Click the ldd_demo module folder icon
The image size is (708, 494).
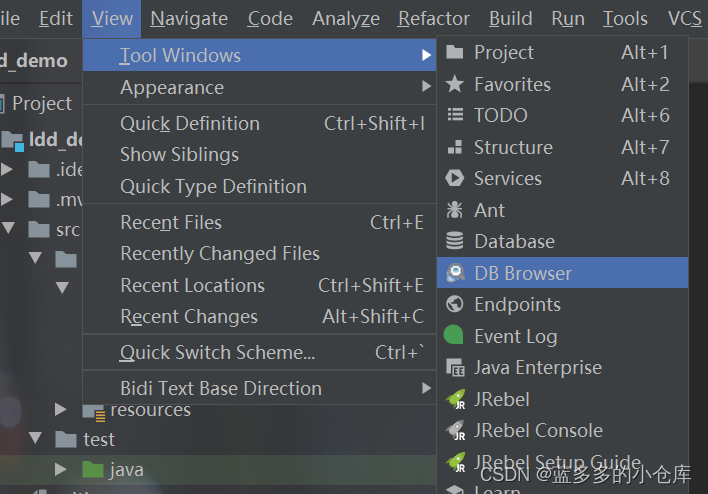[x=13, y=140]
